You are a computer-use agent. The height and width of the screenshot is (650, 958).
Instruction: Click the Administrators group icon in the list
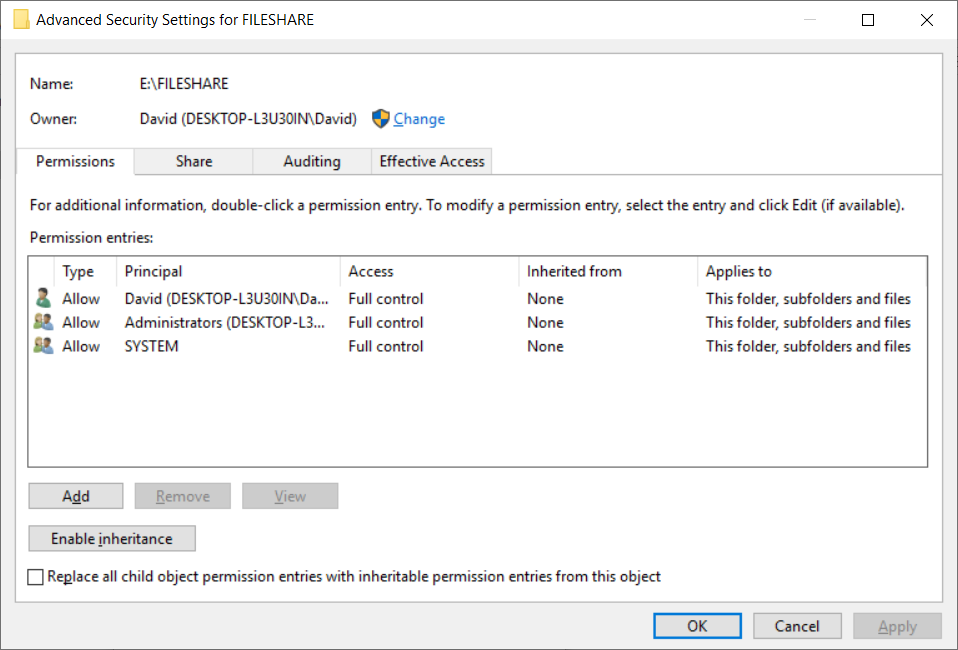pyautogui.click(x=43, y=322)
